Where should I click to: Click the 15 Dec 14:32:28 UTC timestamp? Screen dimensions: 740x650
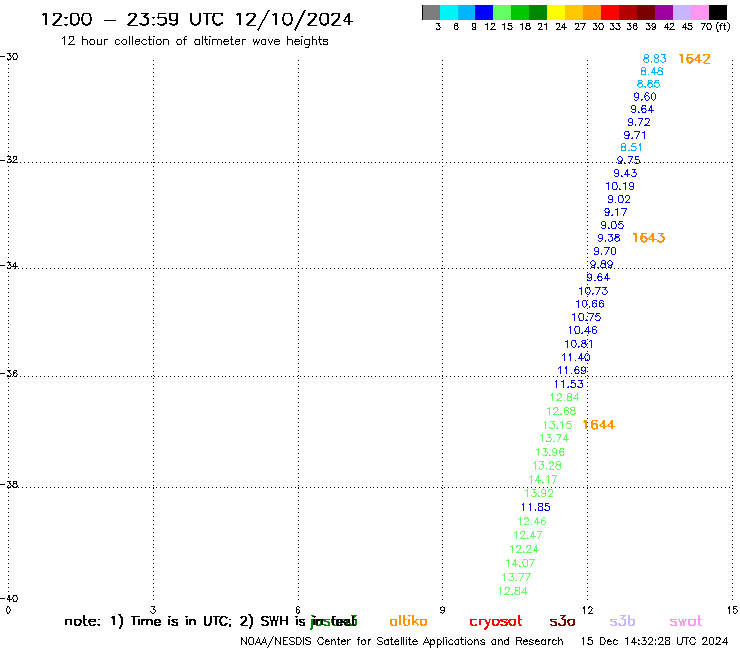click(654, 642)
